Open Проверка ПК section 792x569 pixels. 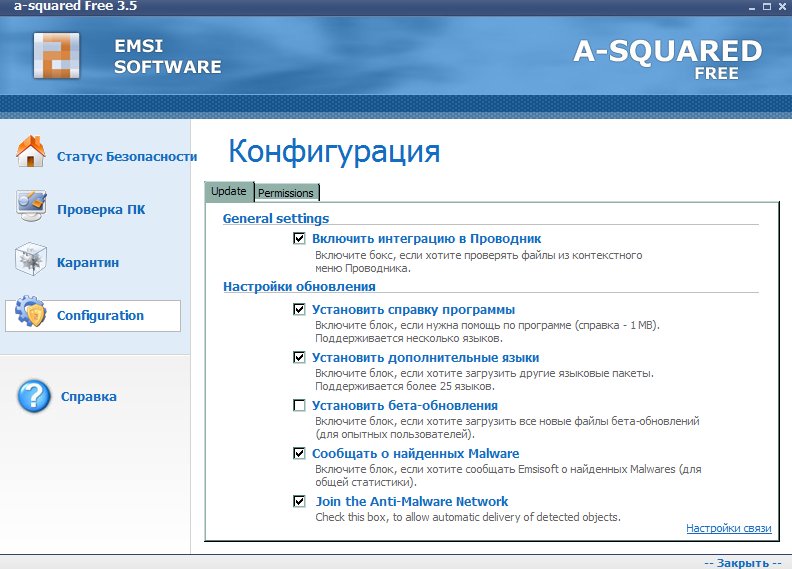pos(101,210)
